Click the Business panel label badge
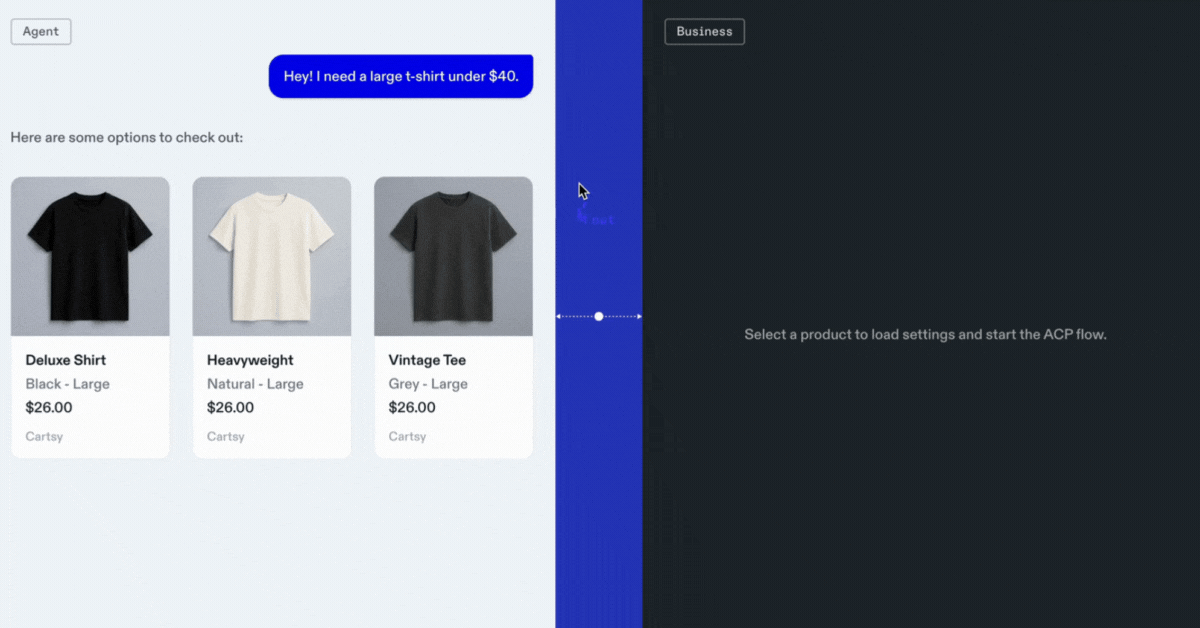Viewport: 1200px width, 628px height. (704, 31)
